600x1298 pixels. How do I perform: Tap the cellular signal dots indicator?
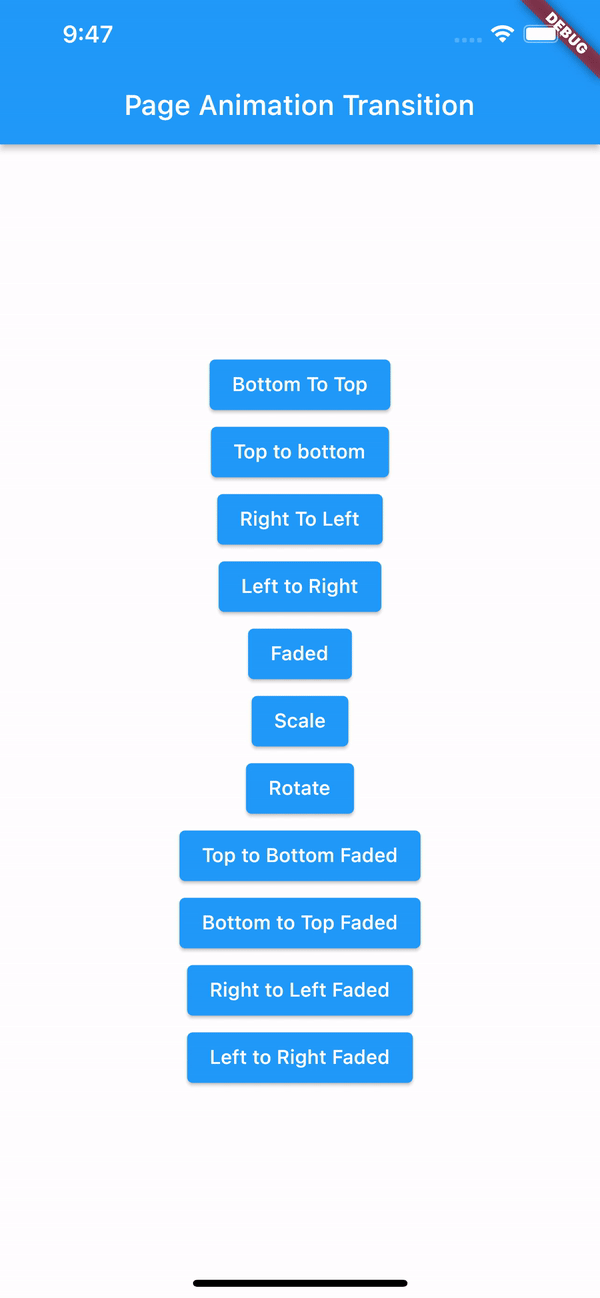pos(467,40)
